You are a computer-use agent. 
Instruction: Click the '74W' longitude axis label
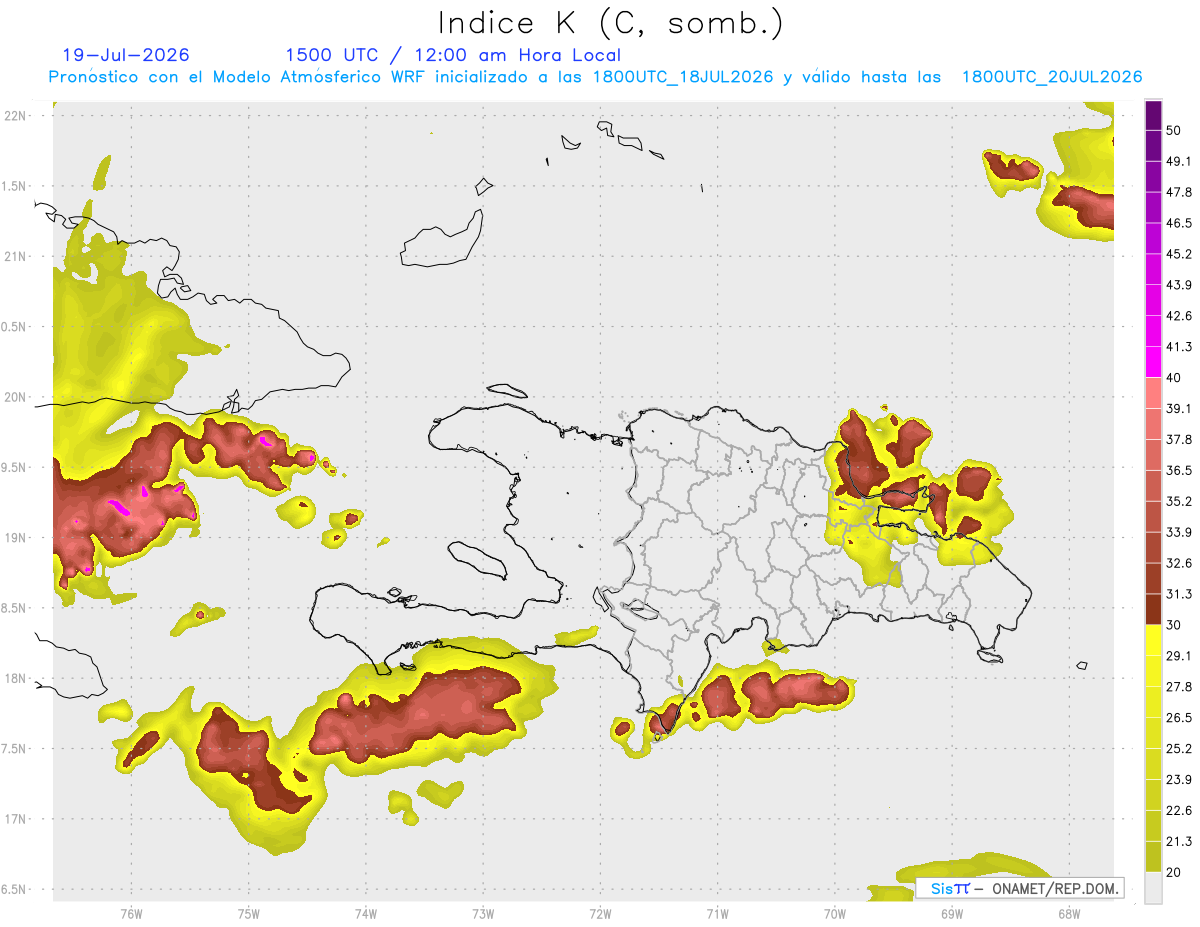point(366,914)
